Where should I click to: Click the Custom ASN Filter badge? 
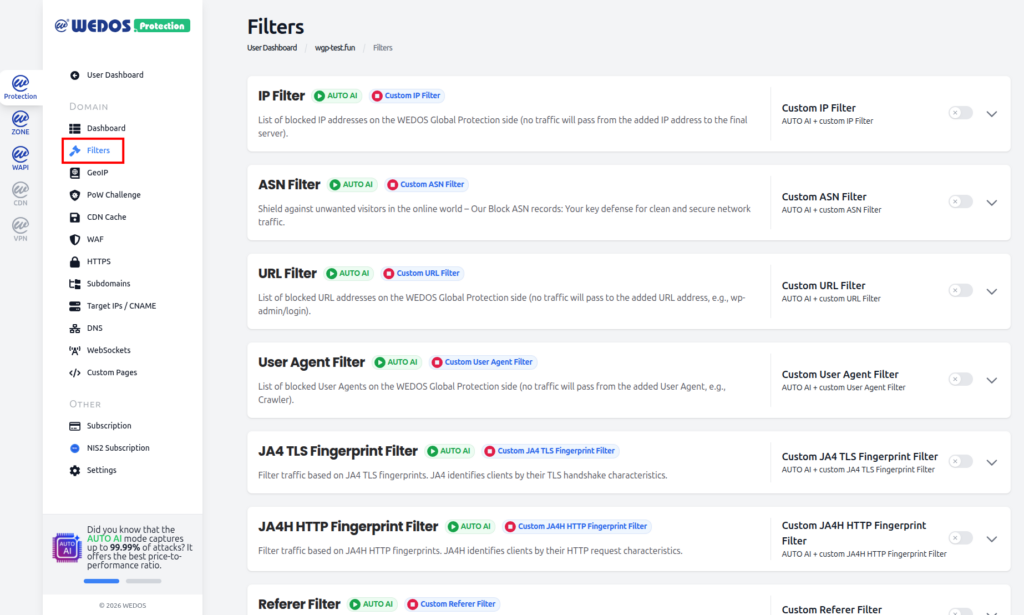tap(426, 185)
